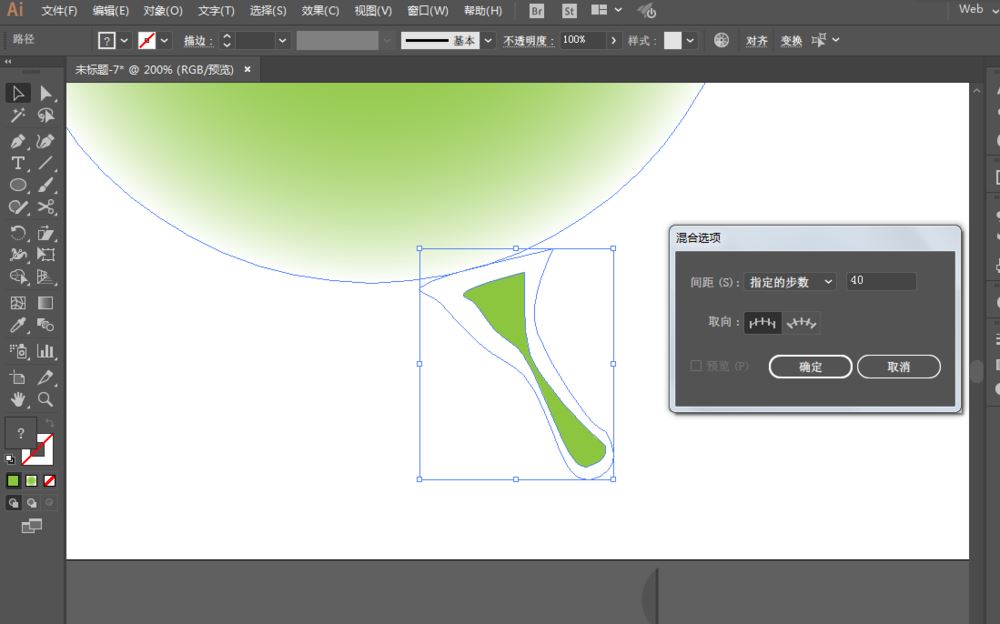Click the green fill color swatch
Image resolution: width=1000 pixels, height=624 pixels.
11,481
